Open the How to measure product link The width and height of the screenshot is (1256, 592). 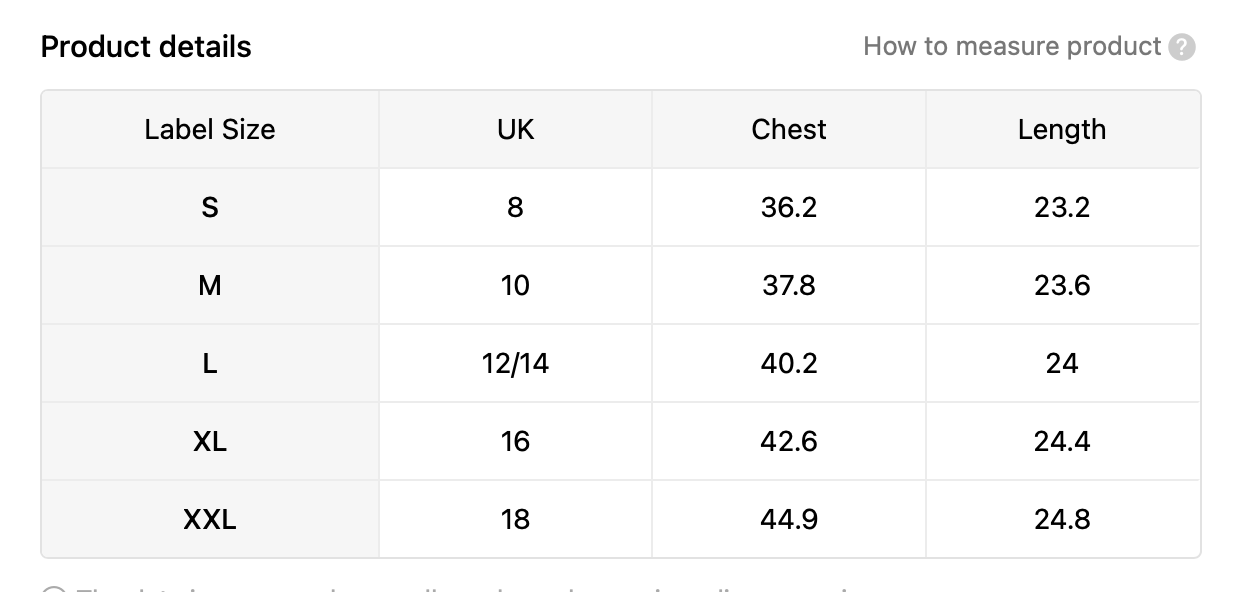(x=1012, y=47)
